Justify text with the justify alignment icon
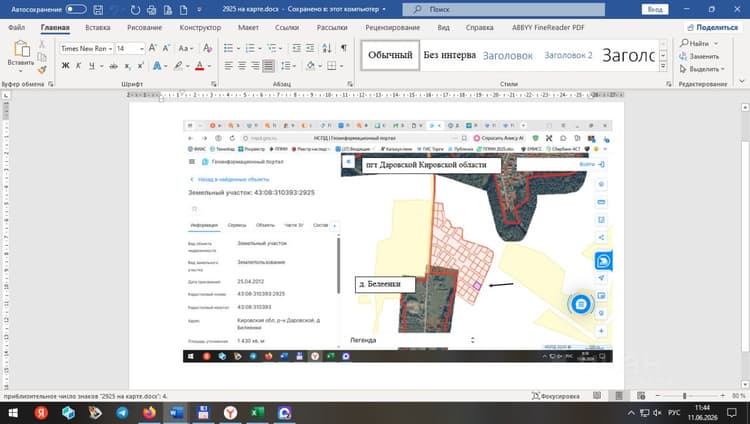The height and width of the screenshot is (424, 750). click(268, 66)
